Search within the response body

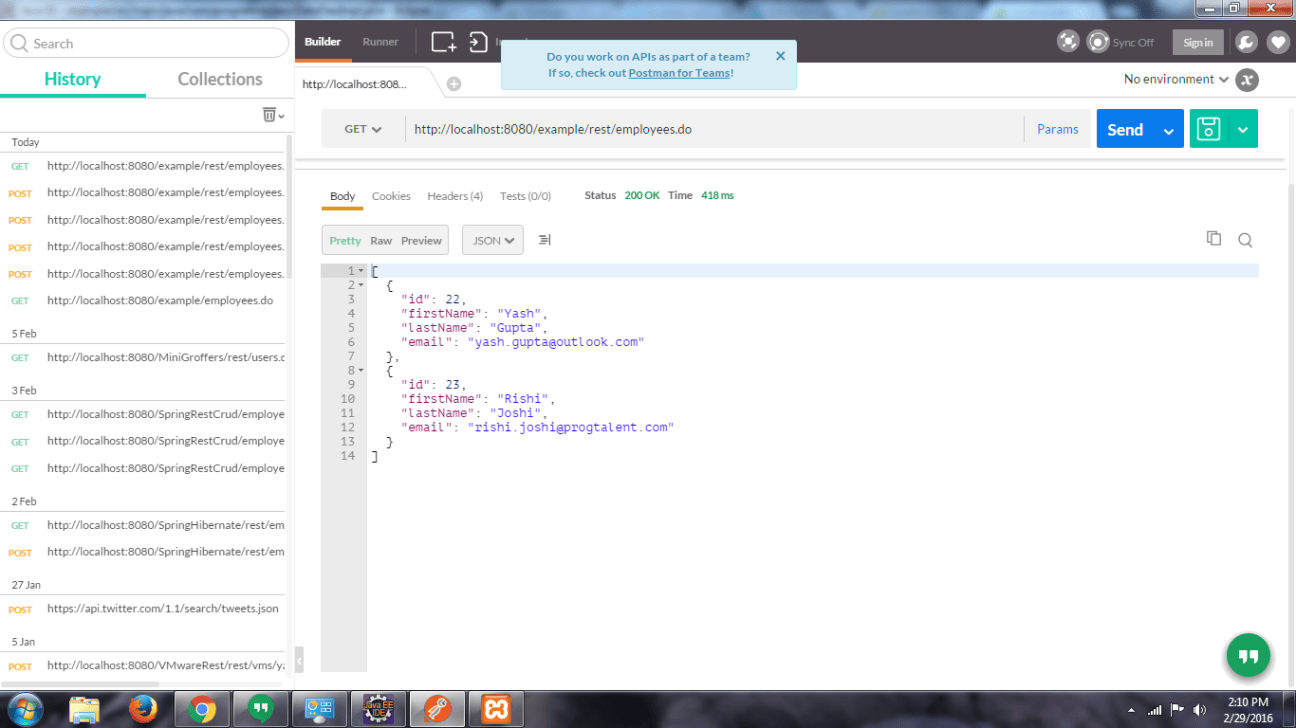(1245, 239)
